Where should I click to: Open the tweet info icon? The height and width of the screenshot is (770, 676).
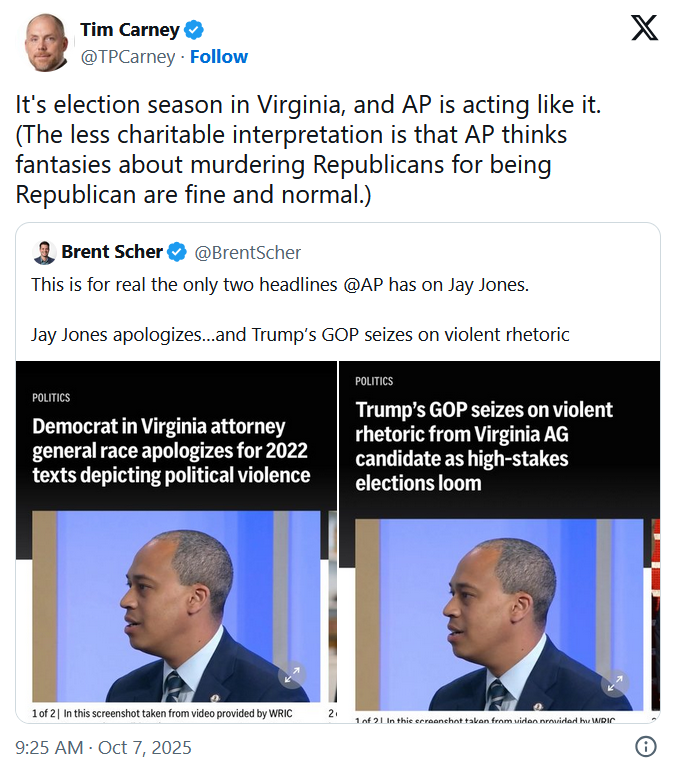click(x=646, y=747)
